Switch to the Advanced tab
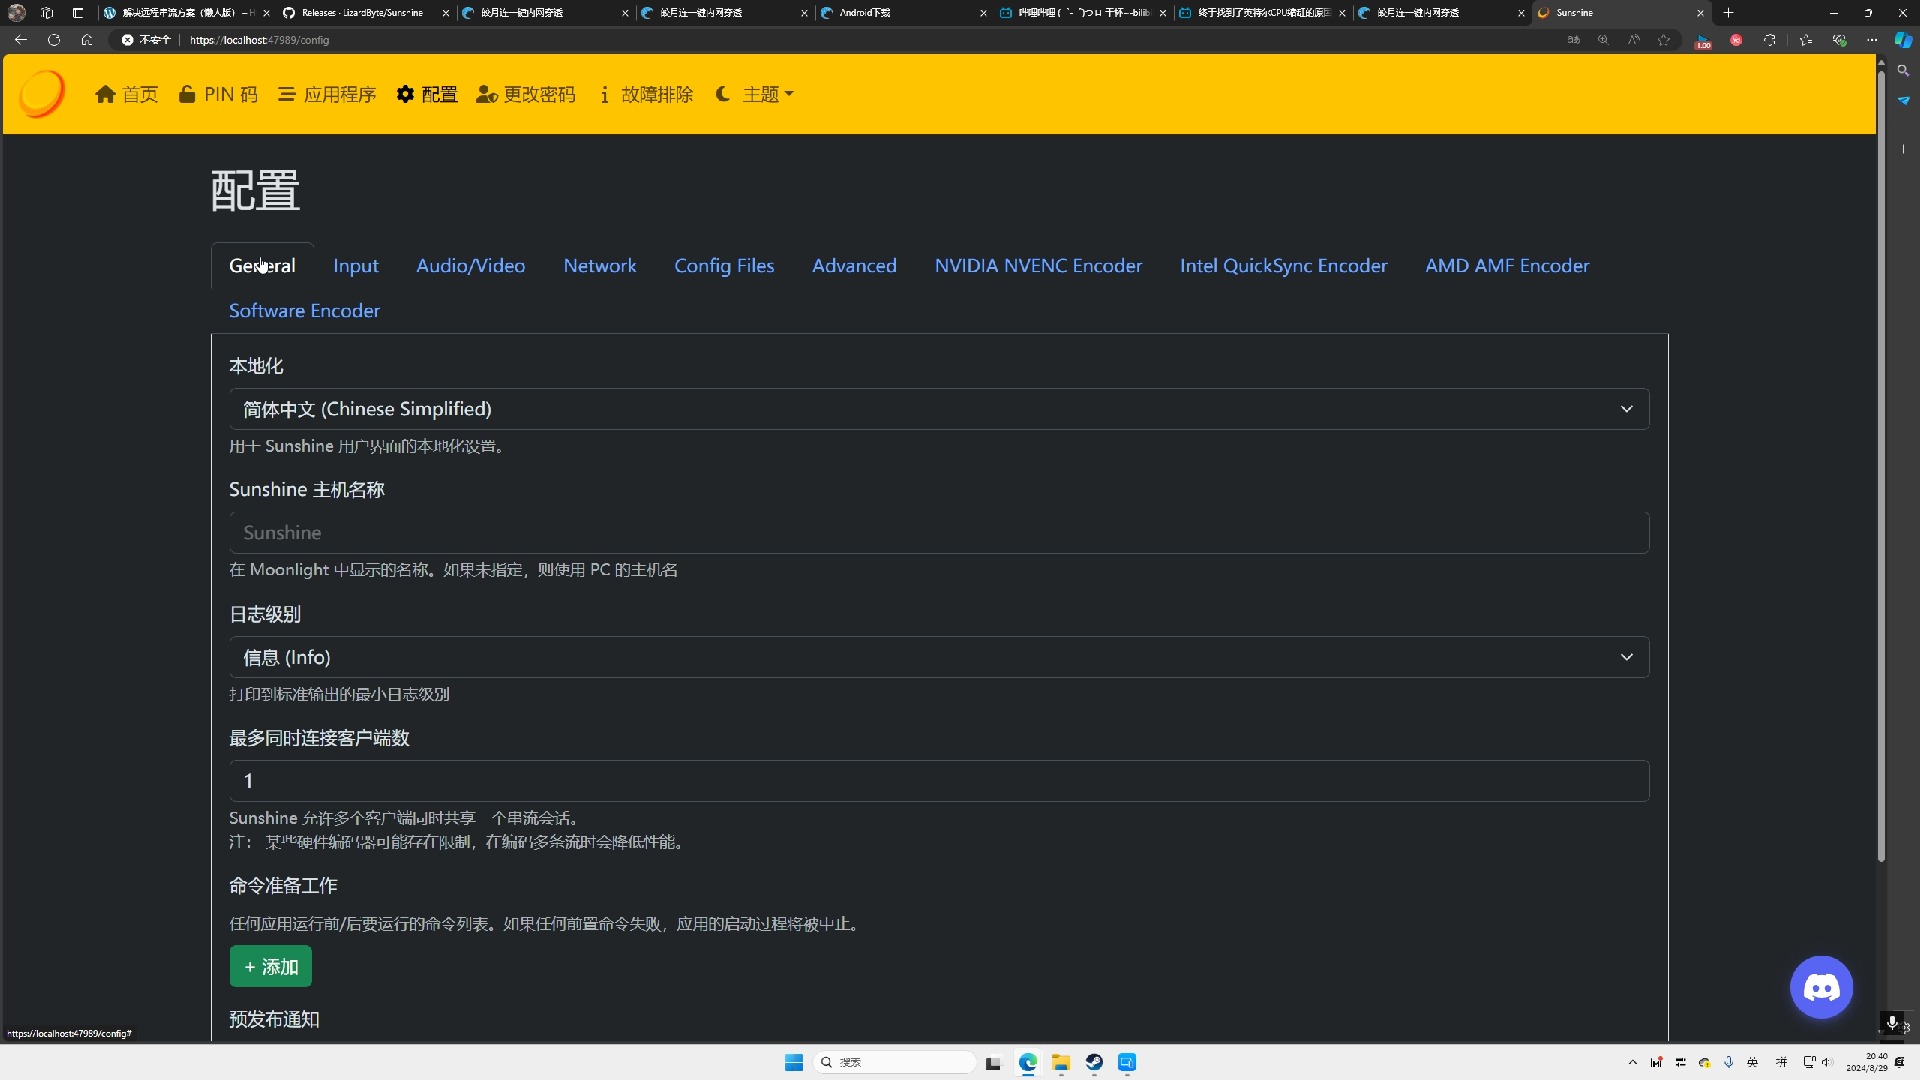The image size is (1920, 1080). pos(854,266)
